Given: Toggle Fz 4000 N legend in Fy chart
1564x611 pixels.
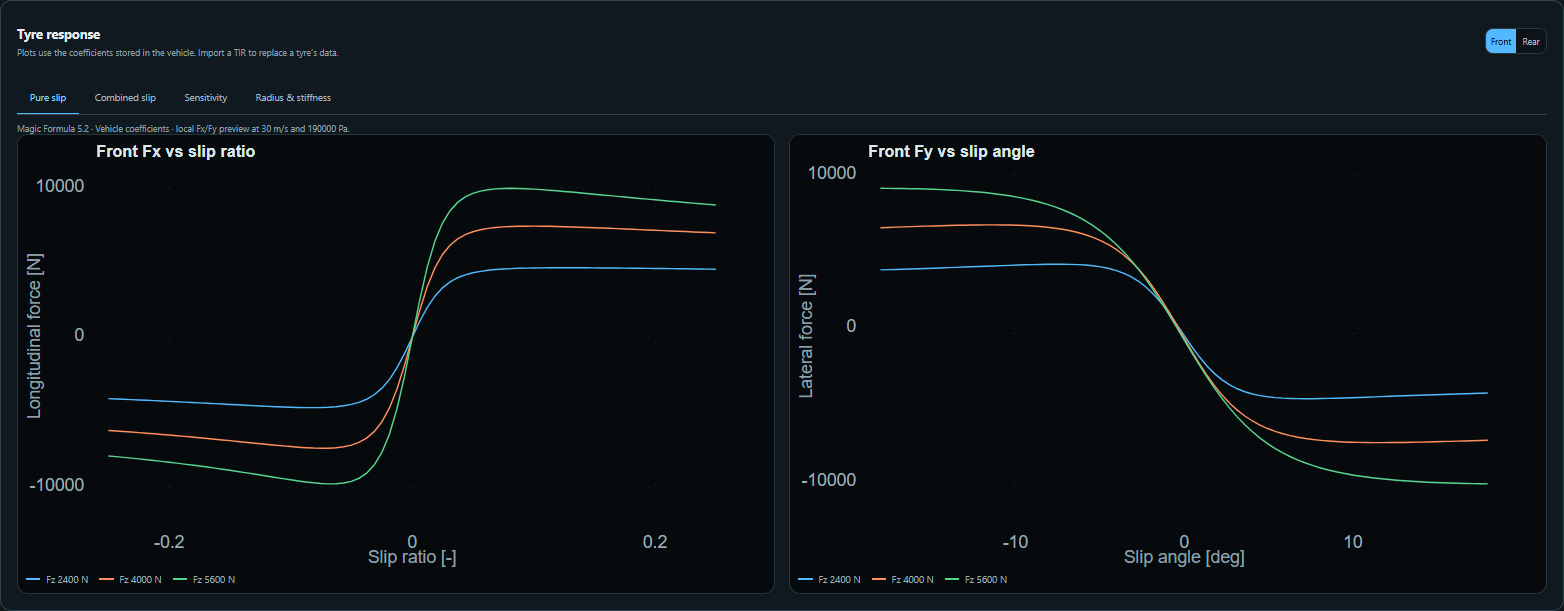Looking at the screenshot, I should (903, 580).
